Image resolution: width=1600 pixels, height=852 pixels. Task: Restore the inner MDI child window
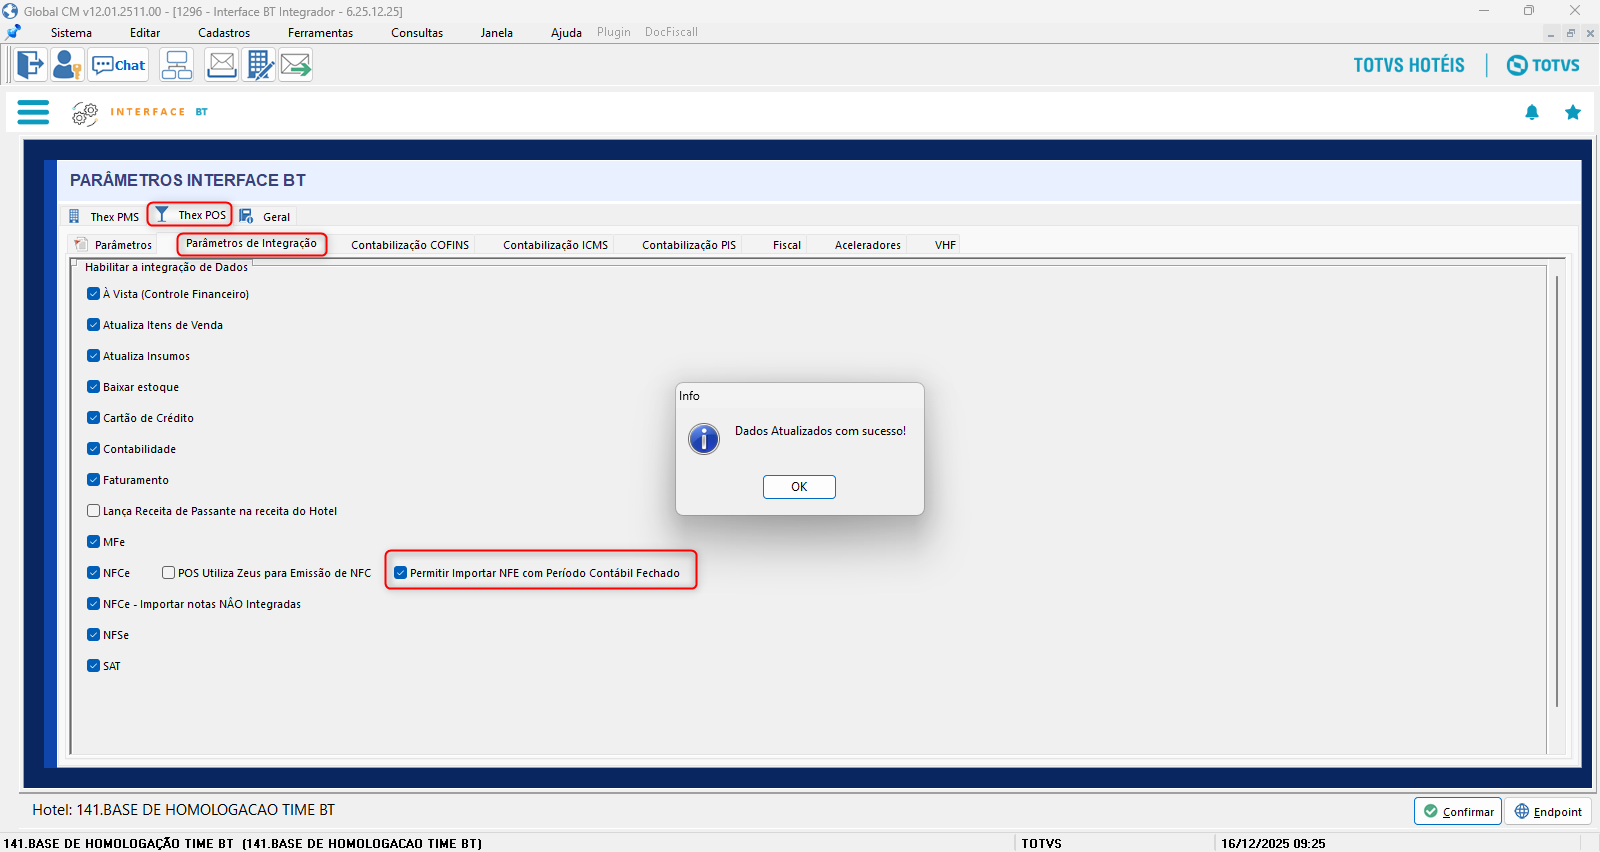click(x=1571, y=33)
